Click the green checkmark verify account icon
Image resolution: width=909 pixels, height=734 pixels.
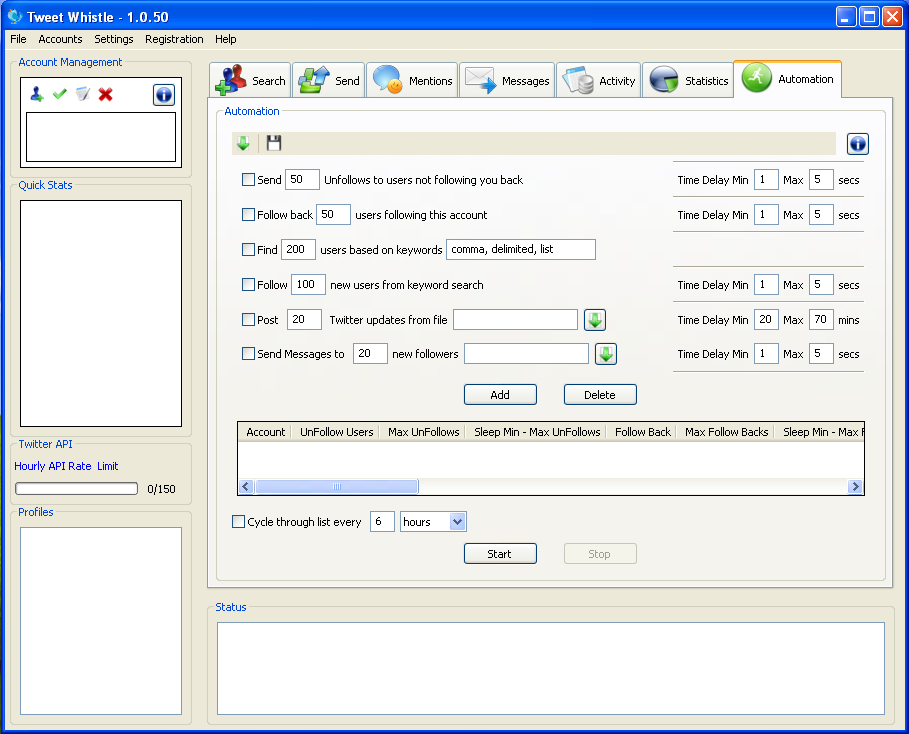pos(60,94)
